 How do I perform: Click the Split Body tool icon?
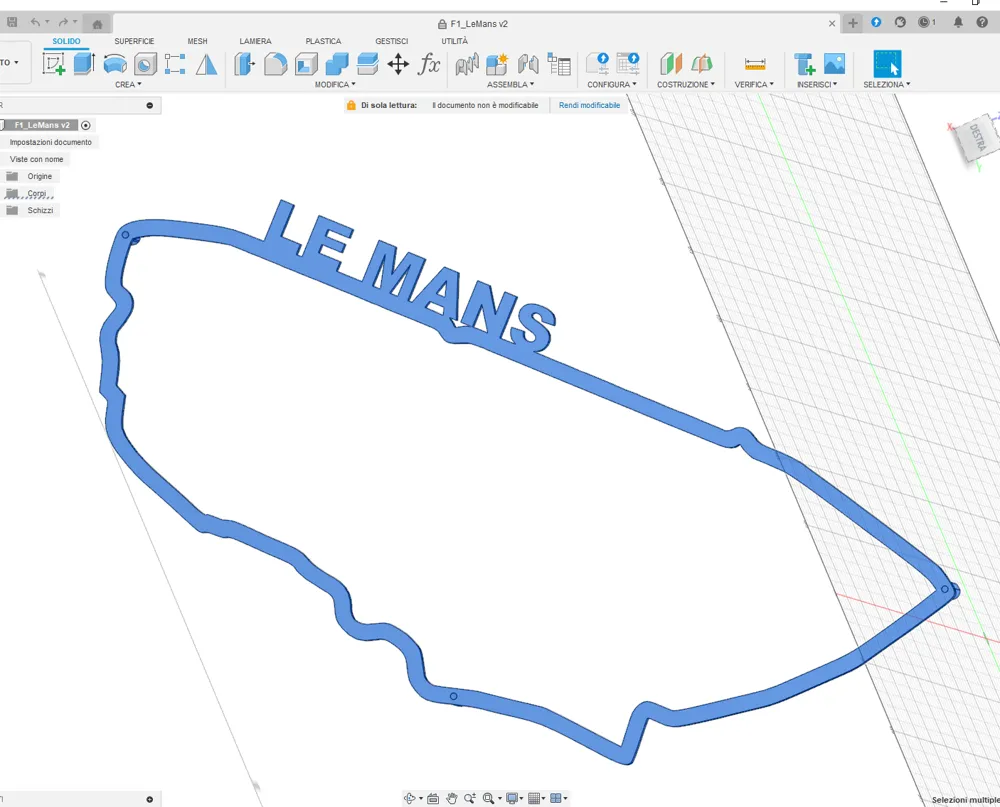click(367, 64)
